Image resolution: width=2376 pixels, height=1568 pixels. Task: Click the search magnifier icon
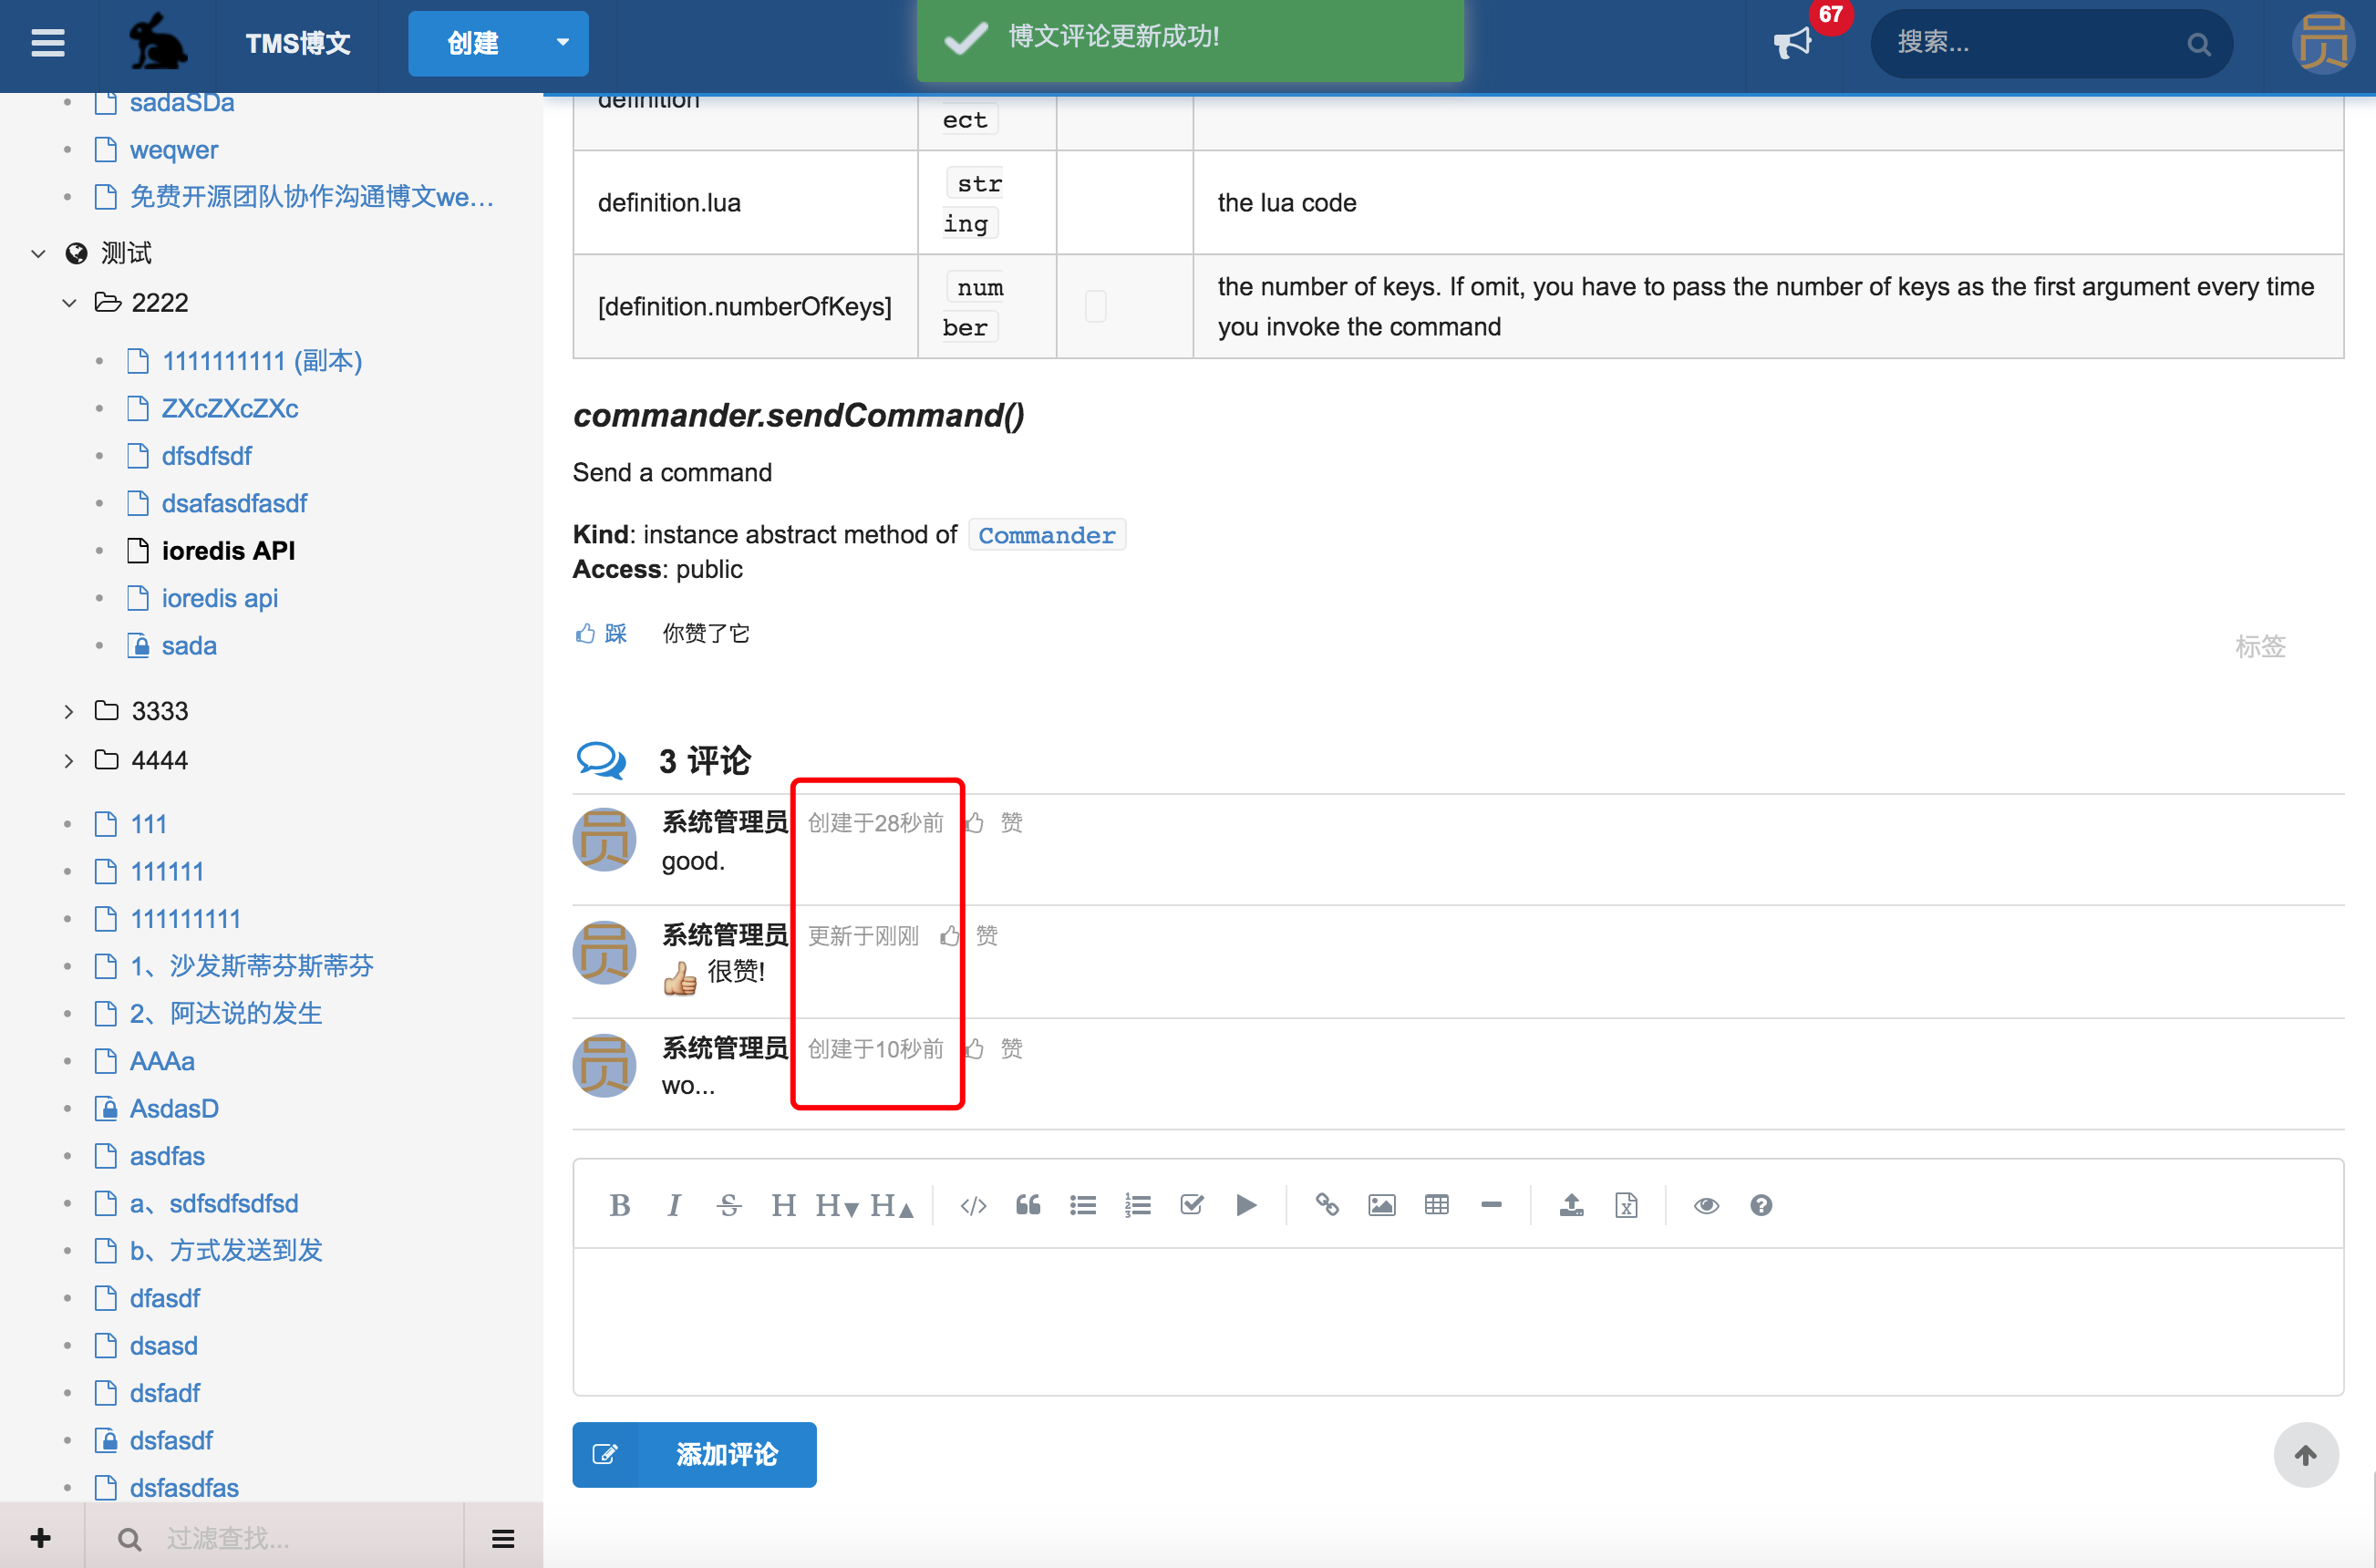(x=2198, y=44)
